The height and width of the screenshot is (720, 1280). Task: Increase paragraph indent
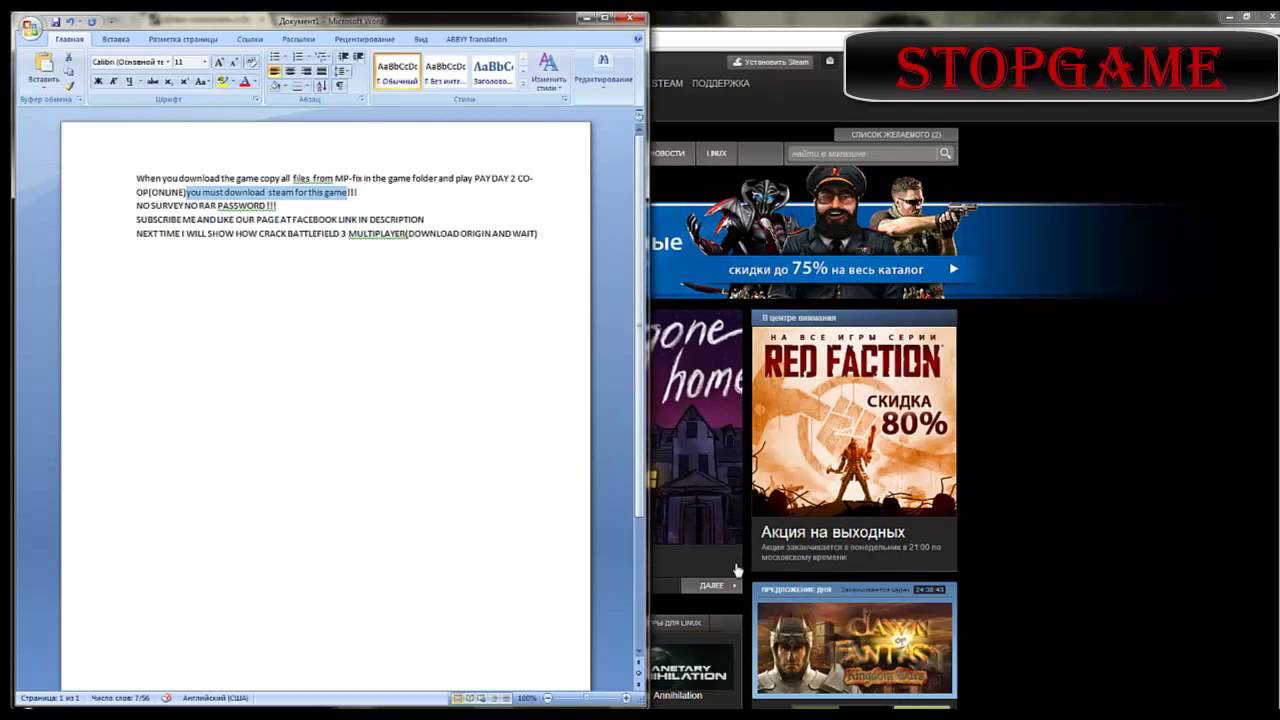pos(358,57)
